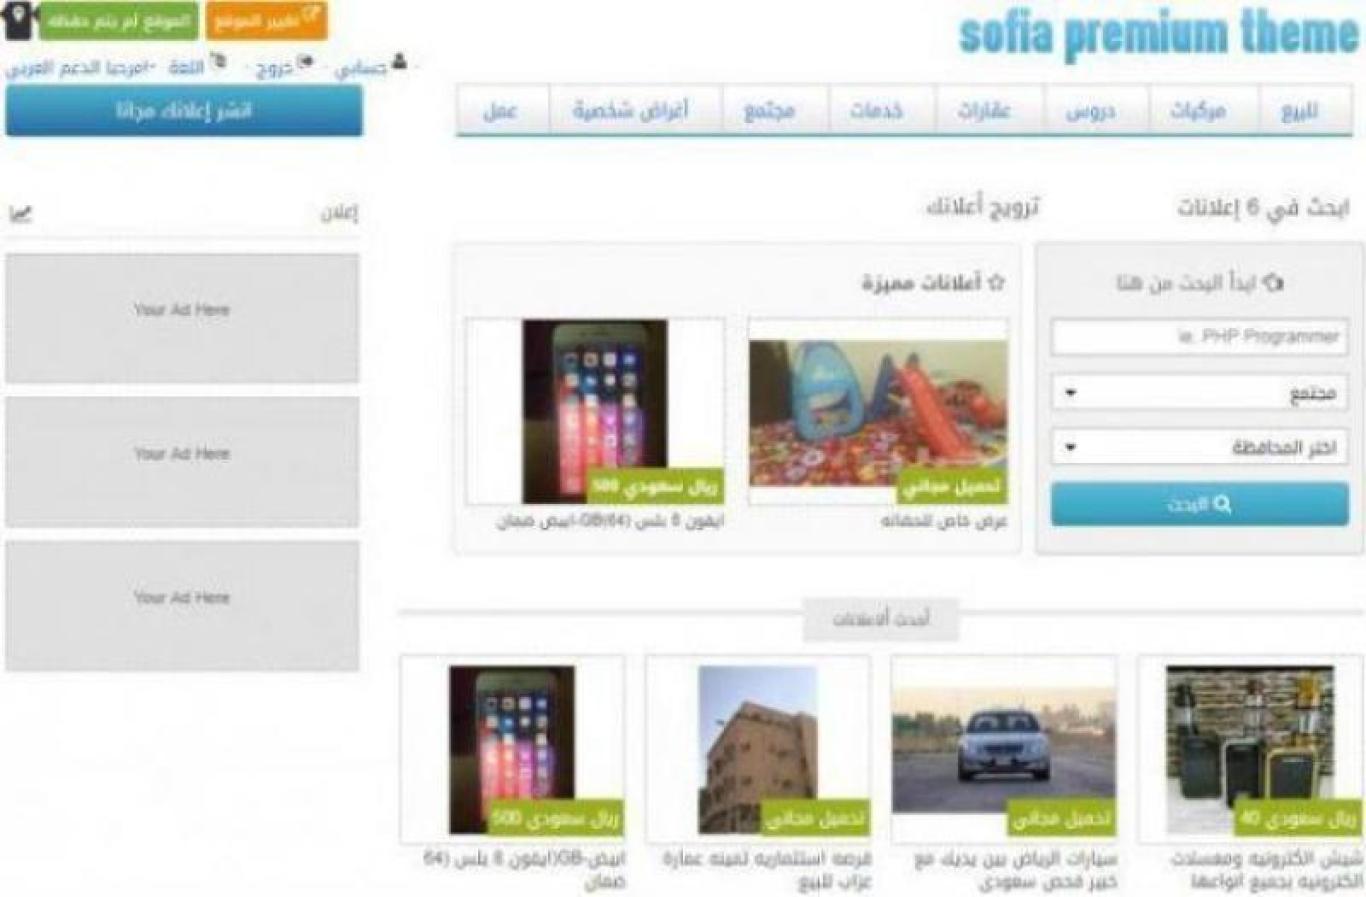The width and height of the screenshot is (1366, 897).
Task: Open the مجتمع category dropdown in search
Action: 1199,393
